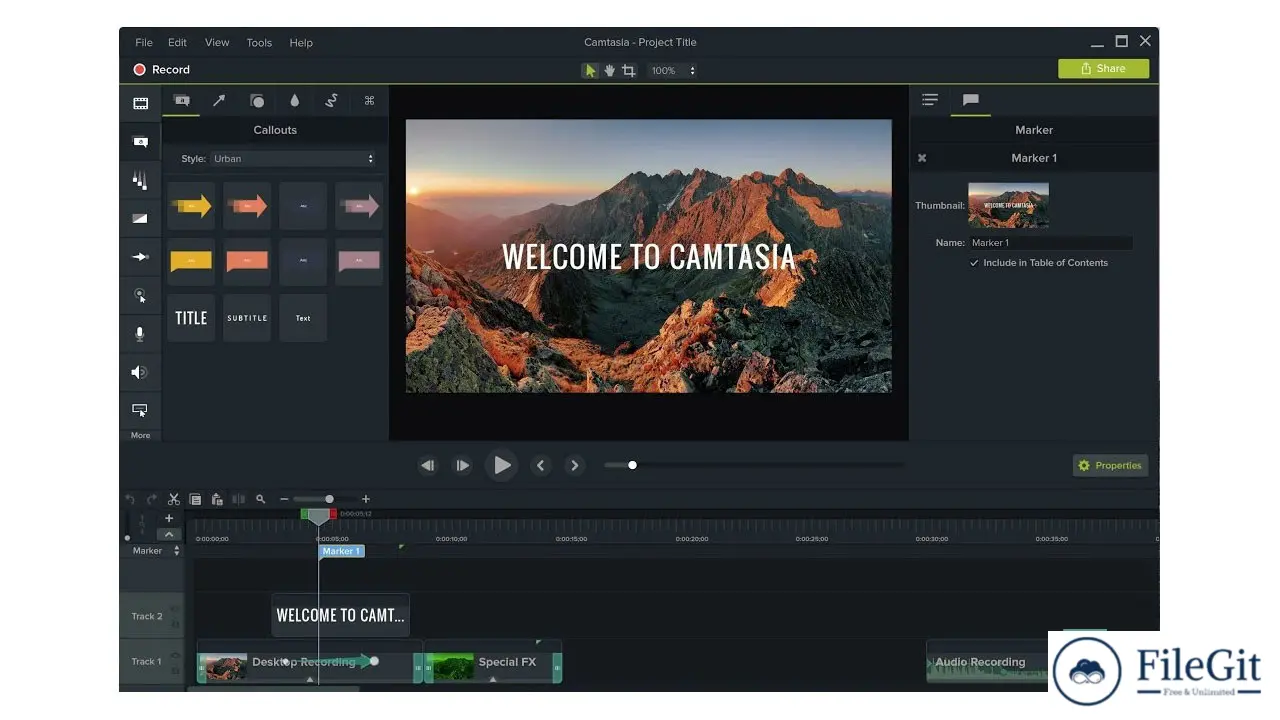Click the green Share button
The width and height of the screenshot is (1280, 720).
[1103, 69]
